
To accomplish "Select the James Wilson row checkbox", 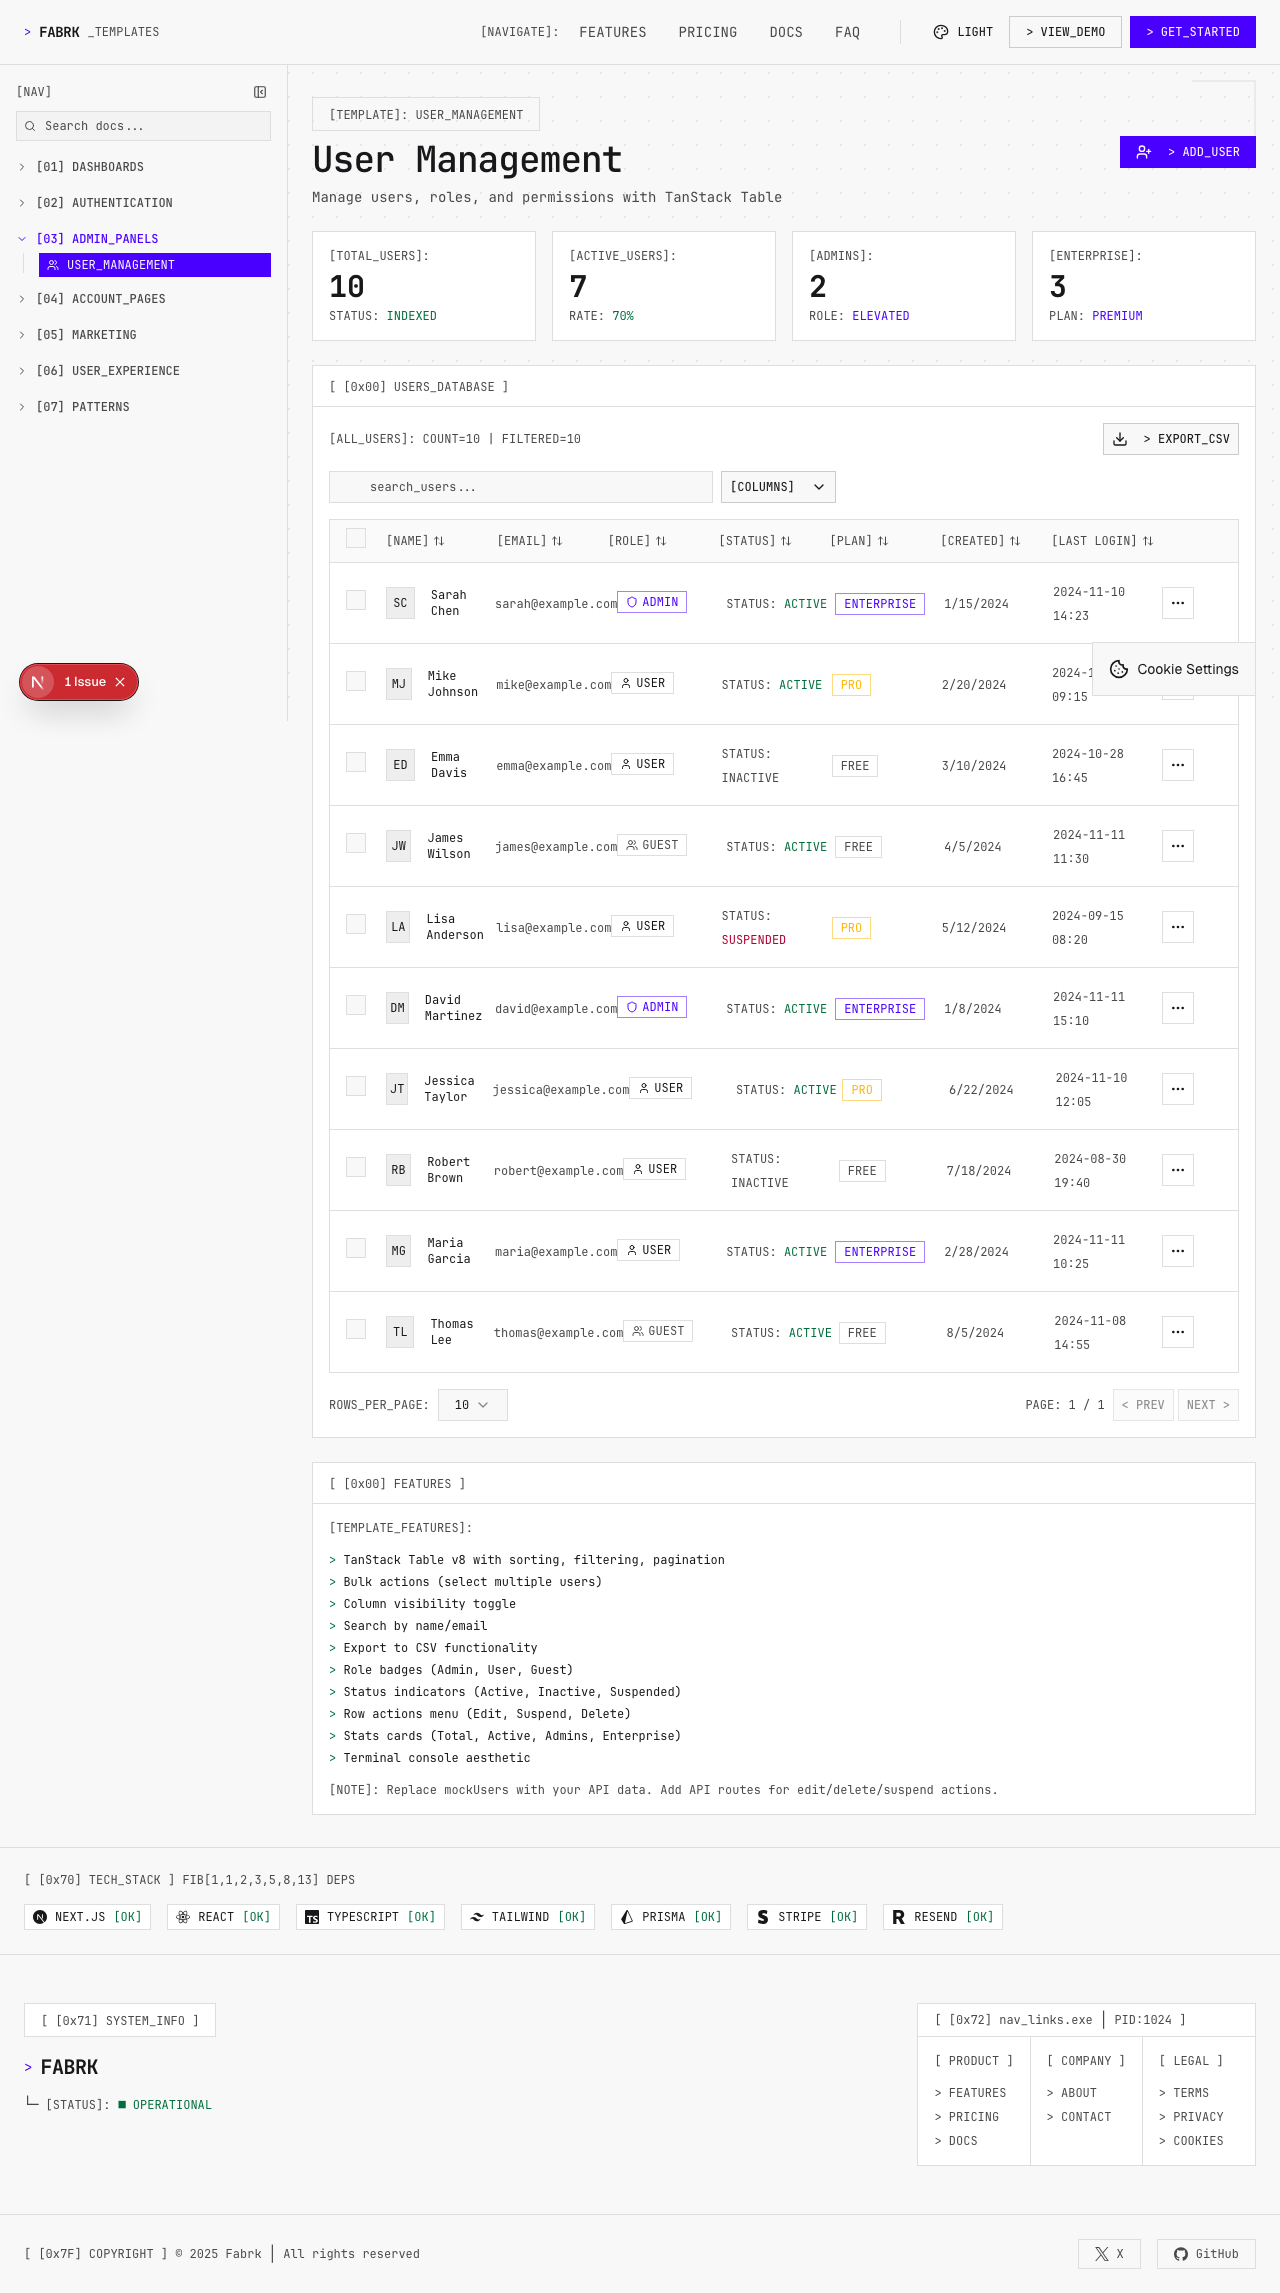I will click(x=356, y=843).
